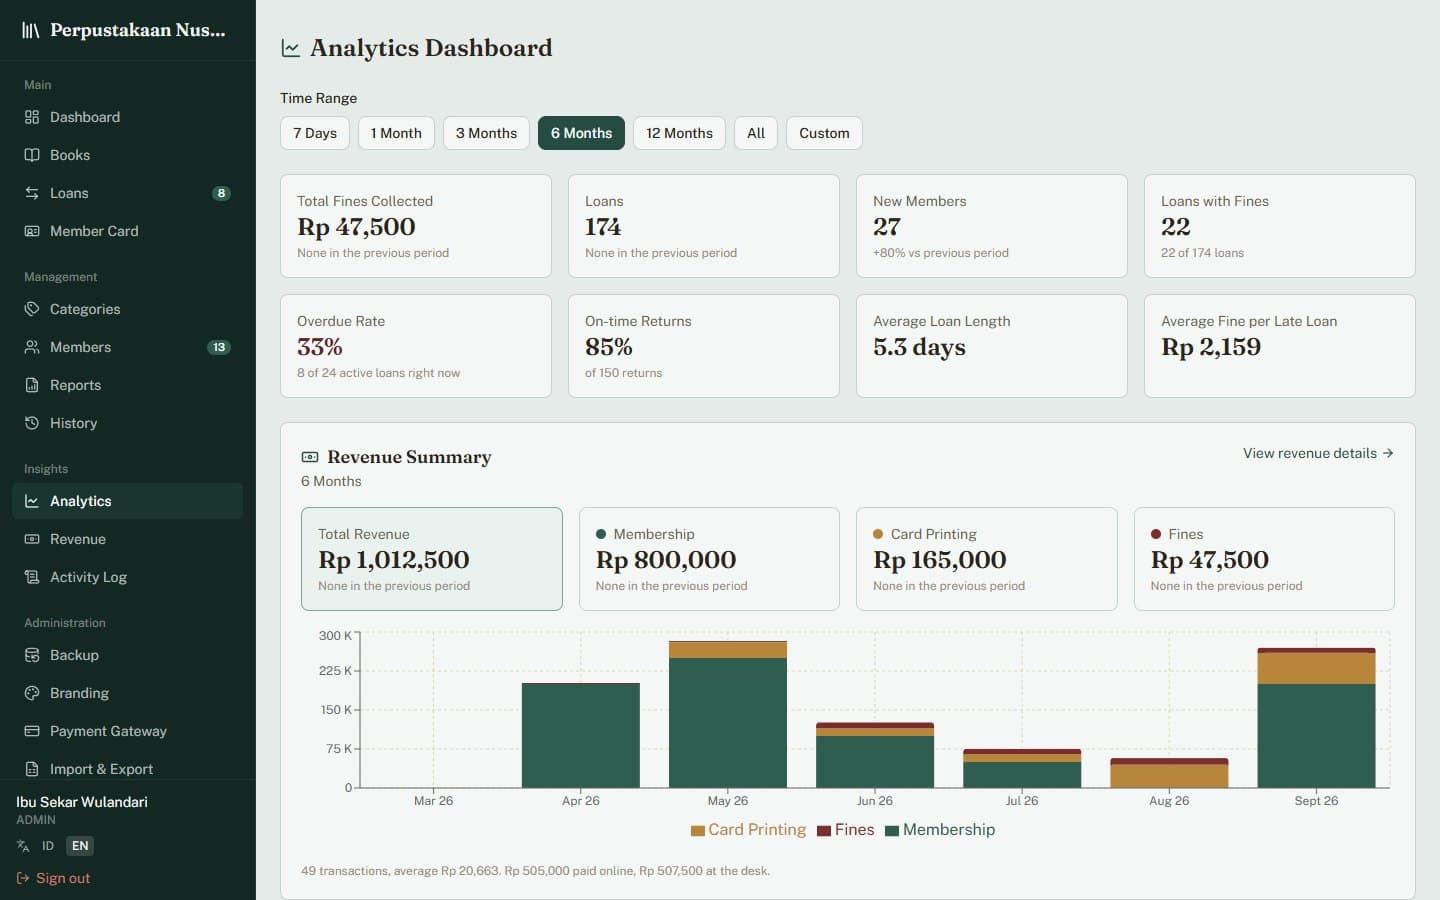Image resolution: width=1440 pixels, height=900 pixels.
Task: Switch language to EN
Action: tap(80, 846)
